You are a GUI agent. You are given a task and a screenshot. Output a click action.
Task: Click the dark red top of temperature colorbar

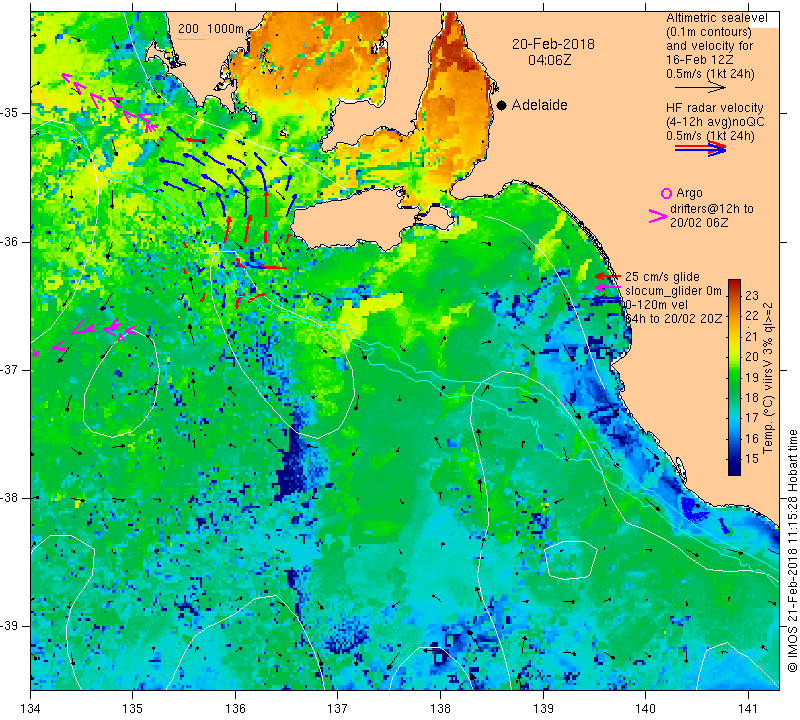pos(734,283)
